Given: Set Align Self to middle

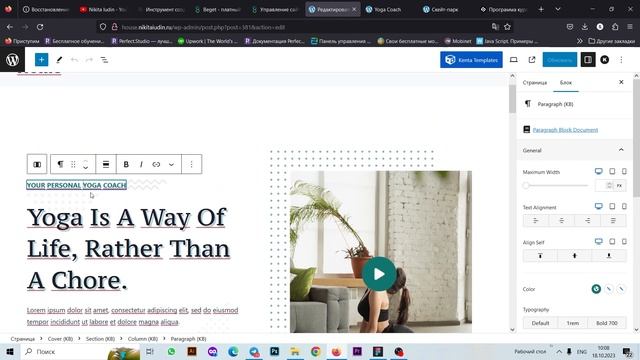Looking at the screenshot, I should [574, 256].
